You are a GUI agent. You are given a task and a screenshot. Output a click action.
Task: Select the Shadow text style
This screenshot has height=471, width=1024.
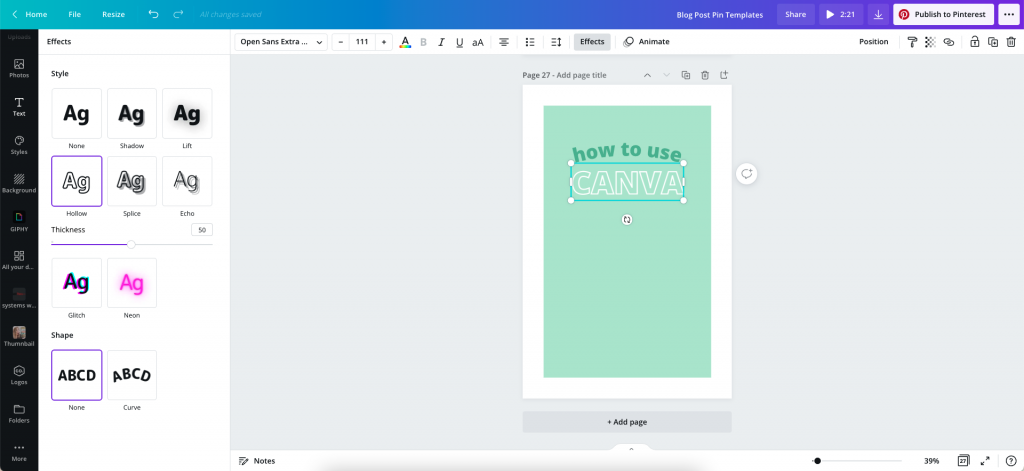131,114
